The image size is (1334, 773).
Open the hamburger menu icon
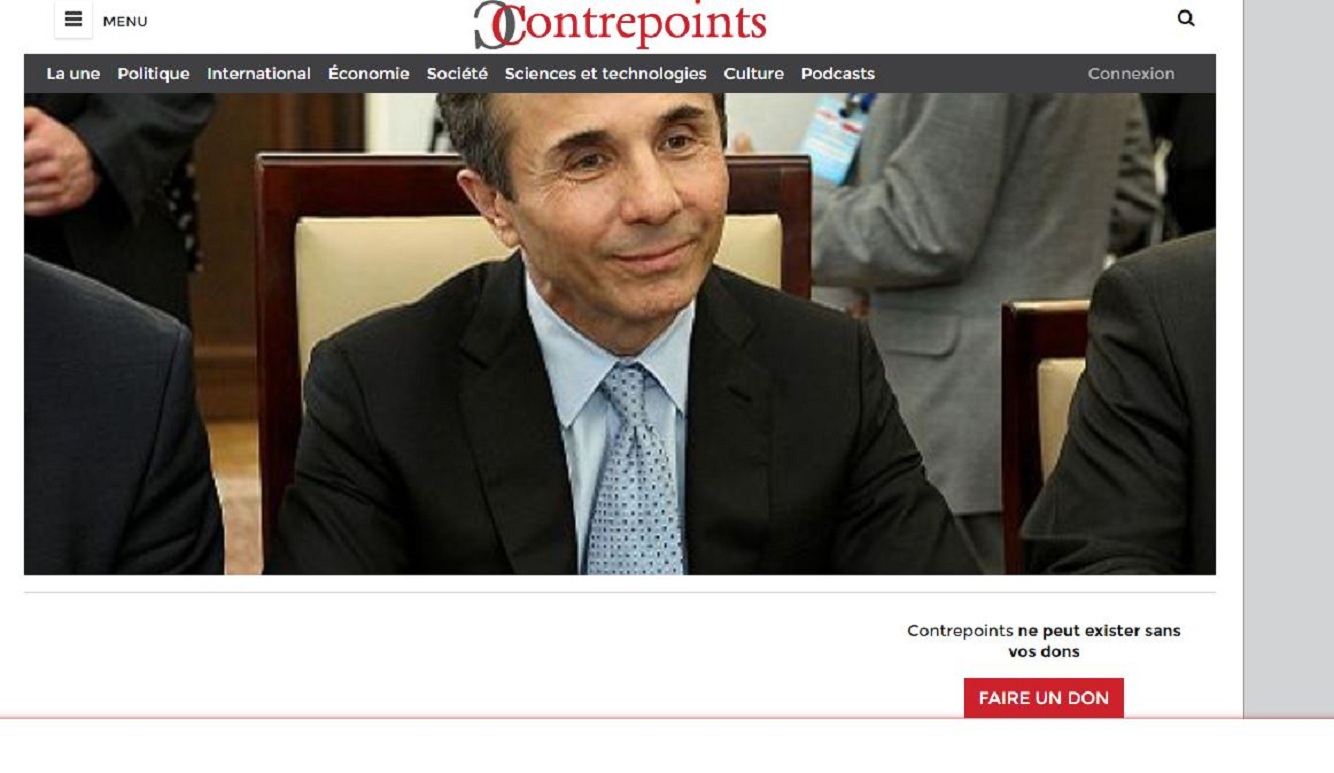(73, 20)
